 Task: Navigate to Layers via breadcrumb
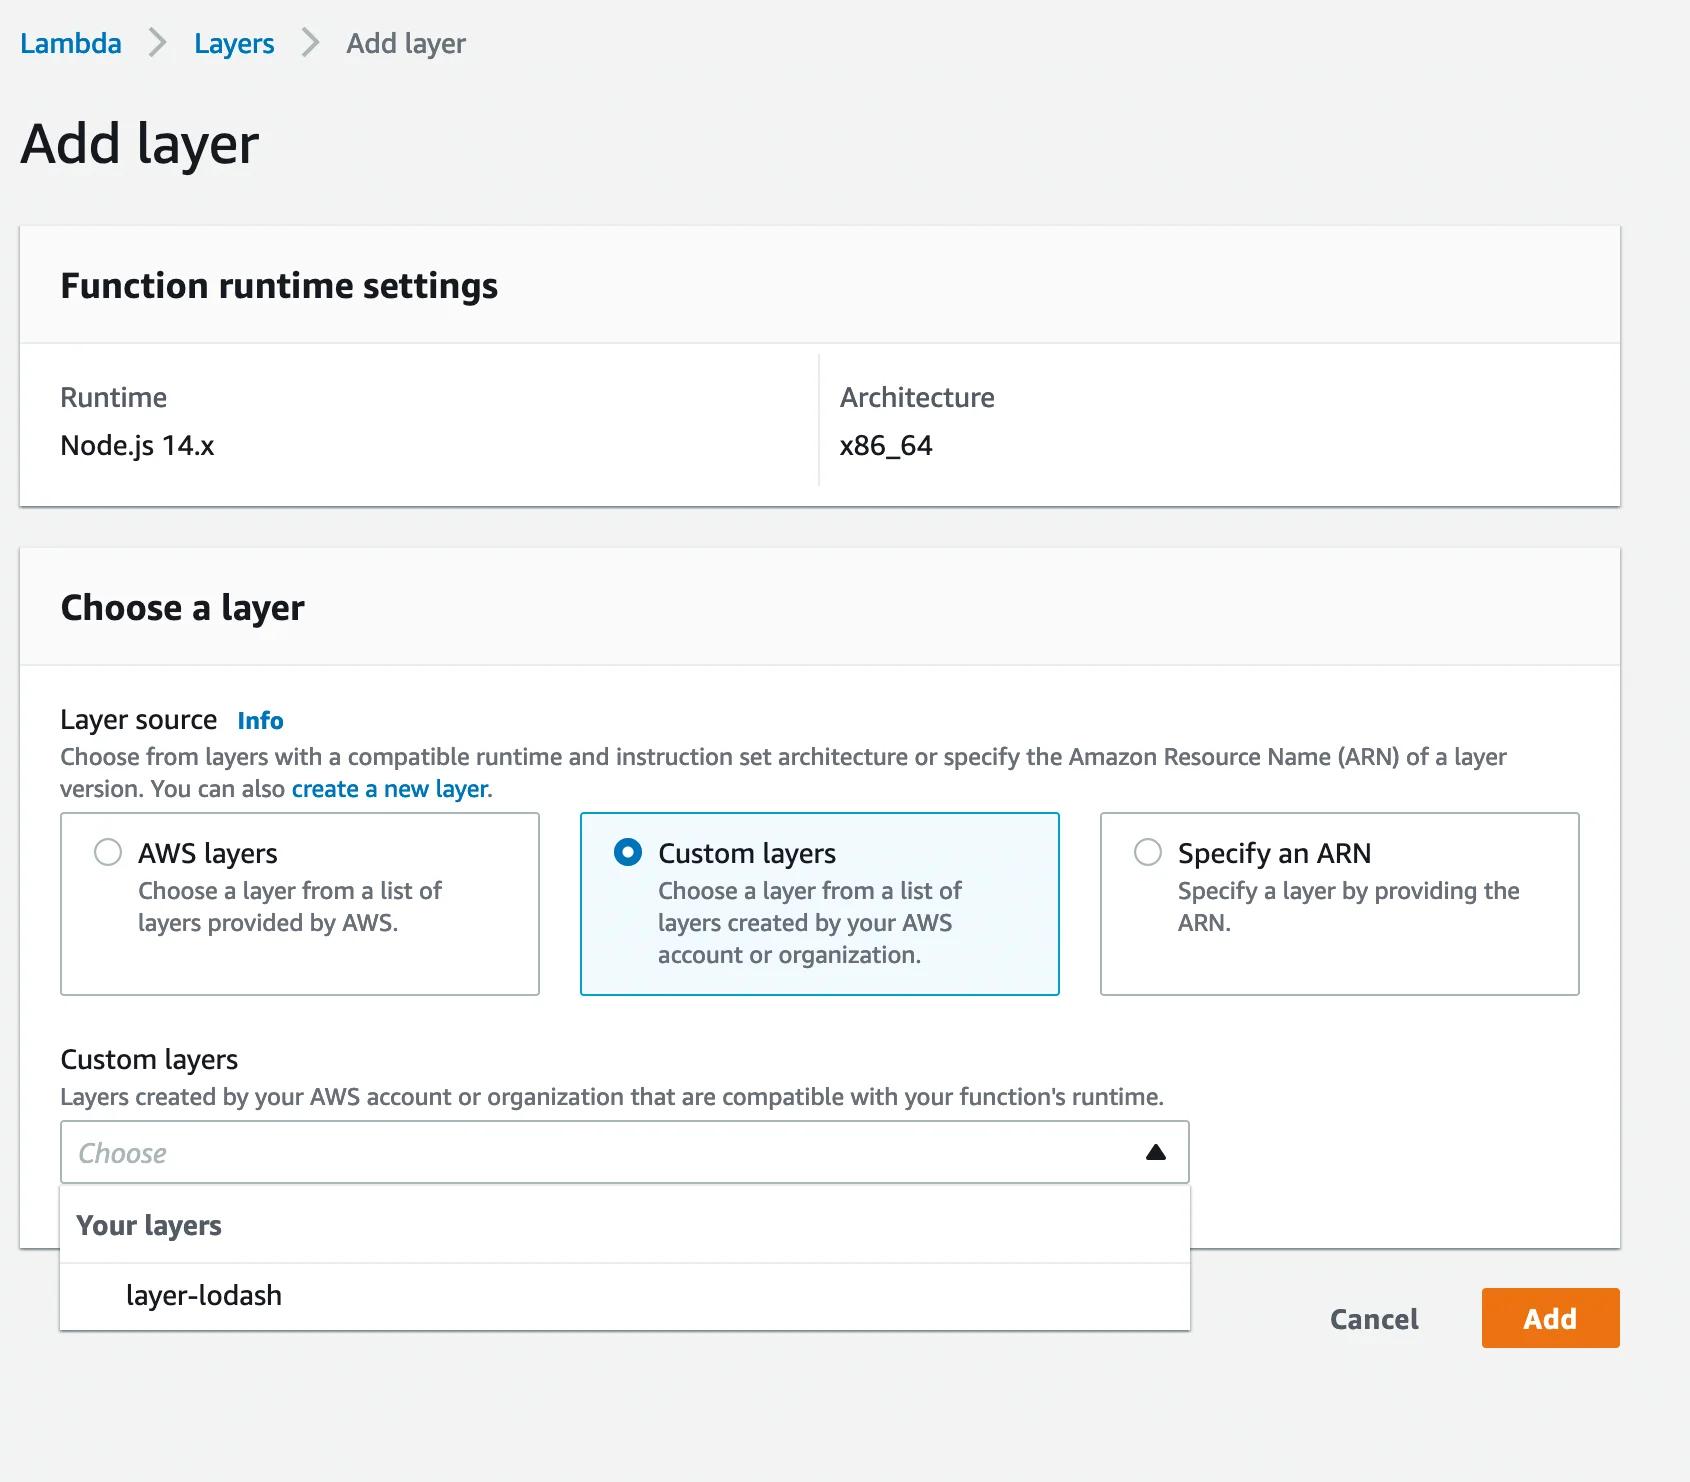[234, 43]
